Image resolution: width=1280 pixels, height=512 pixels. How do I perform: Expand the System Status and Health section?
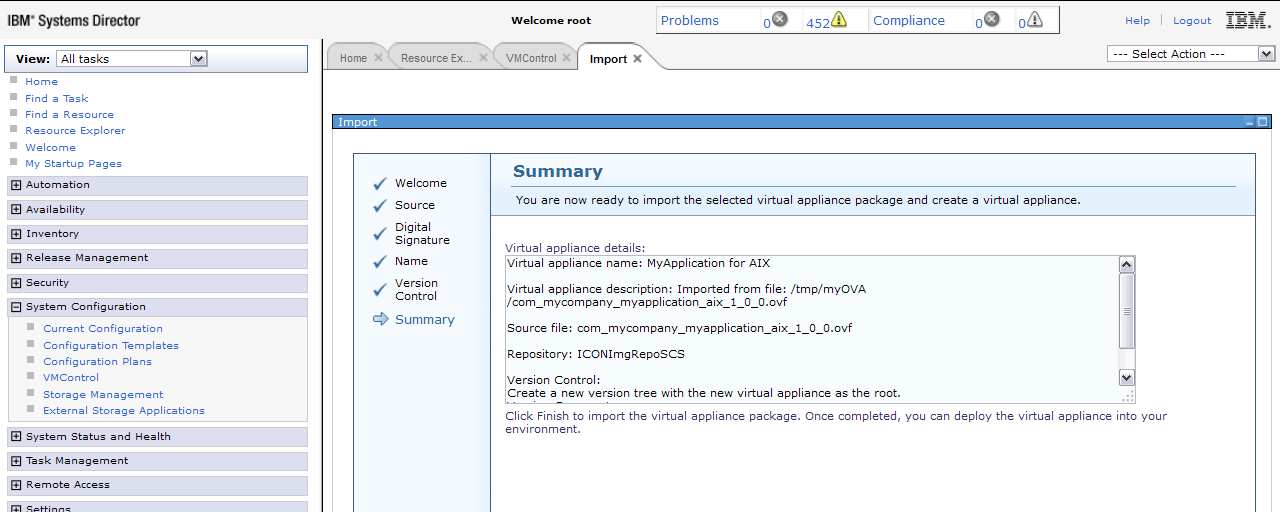coord(16,437)
